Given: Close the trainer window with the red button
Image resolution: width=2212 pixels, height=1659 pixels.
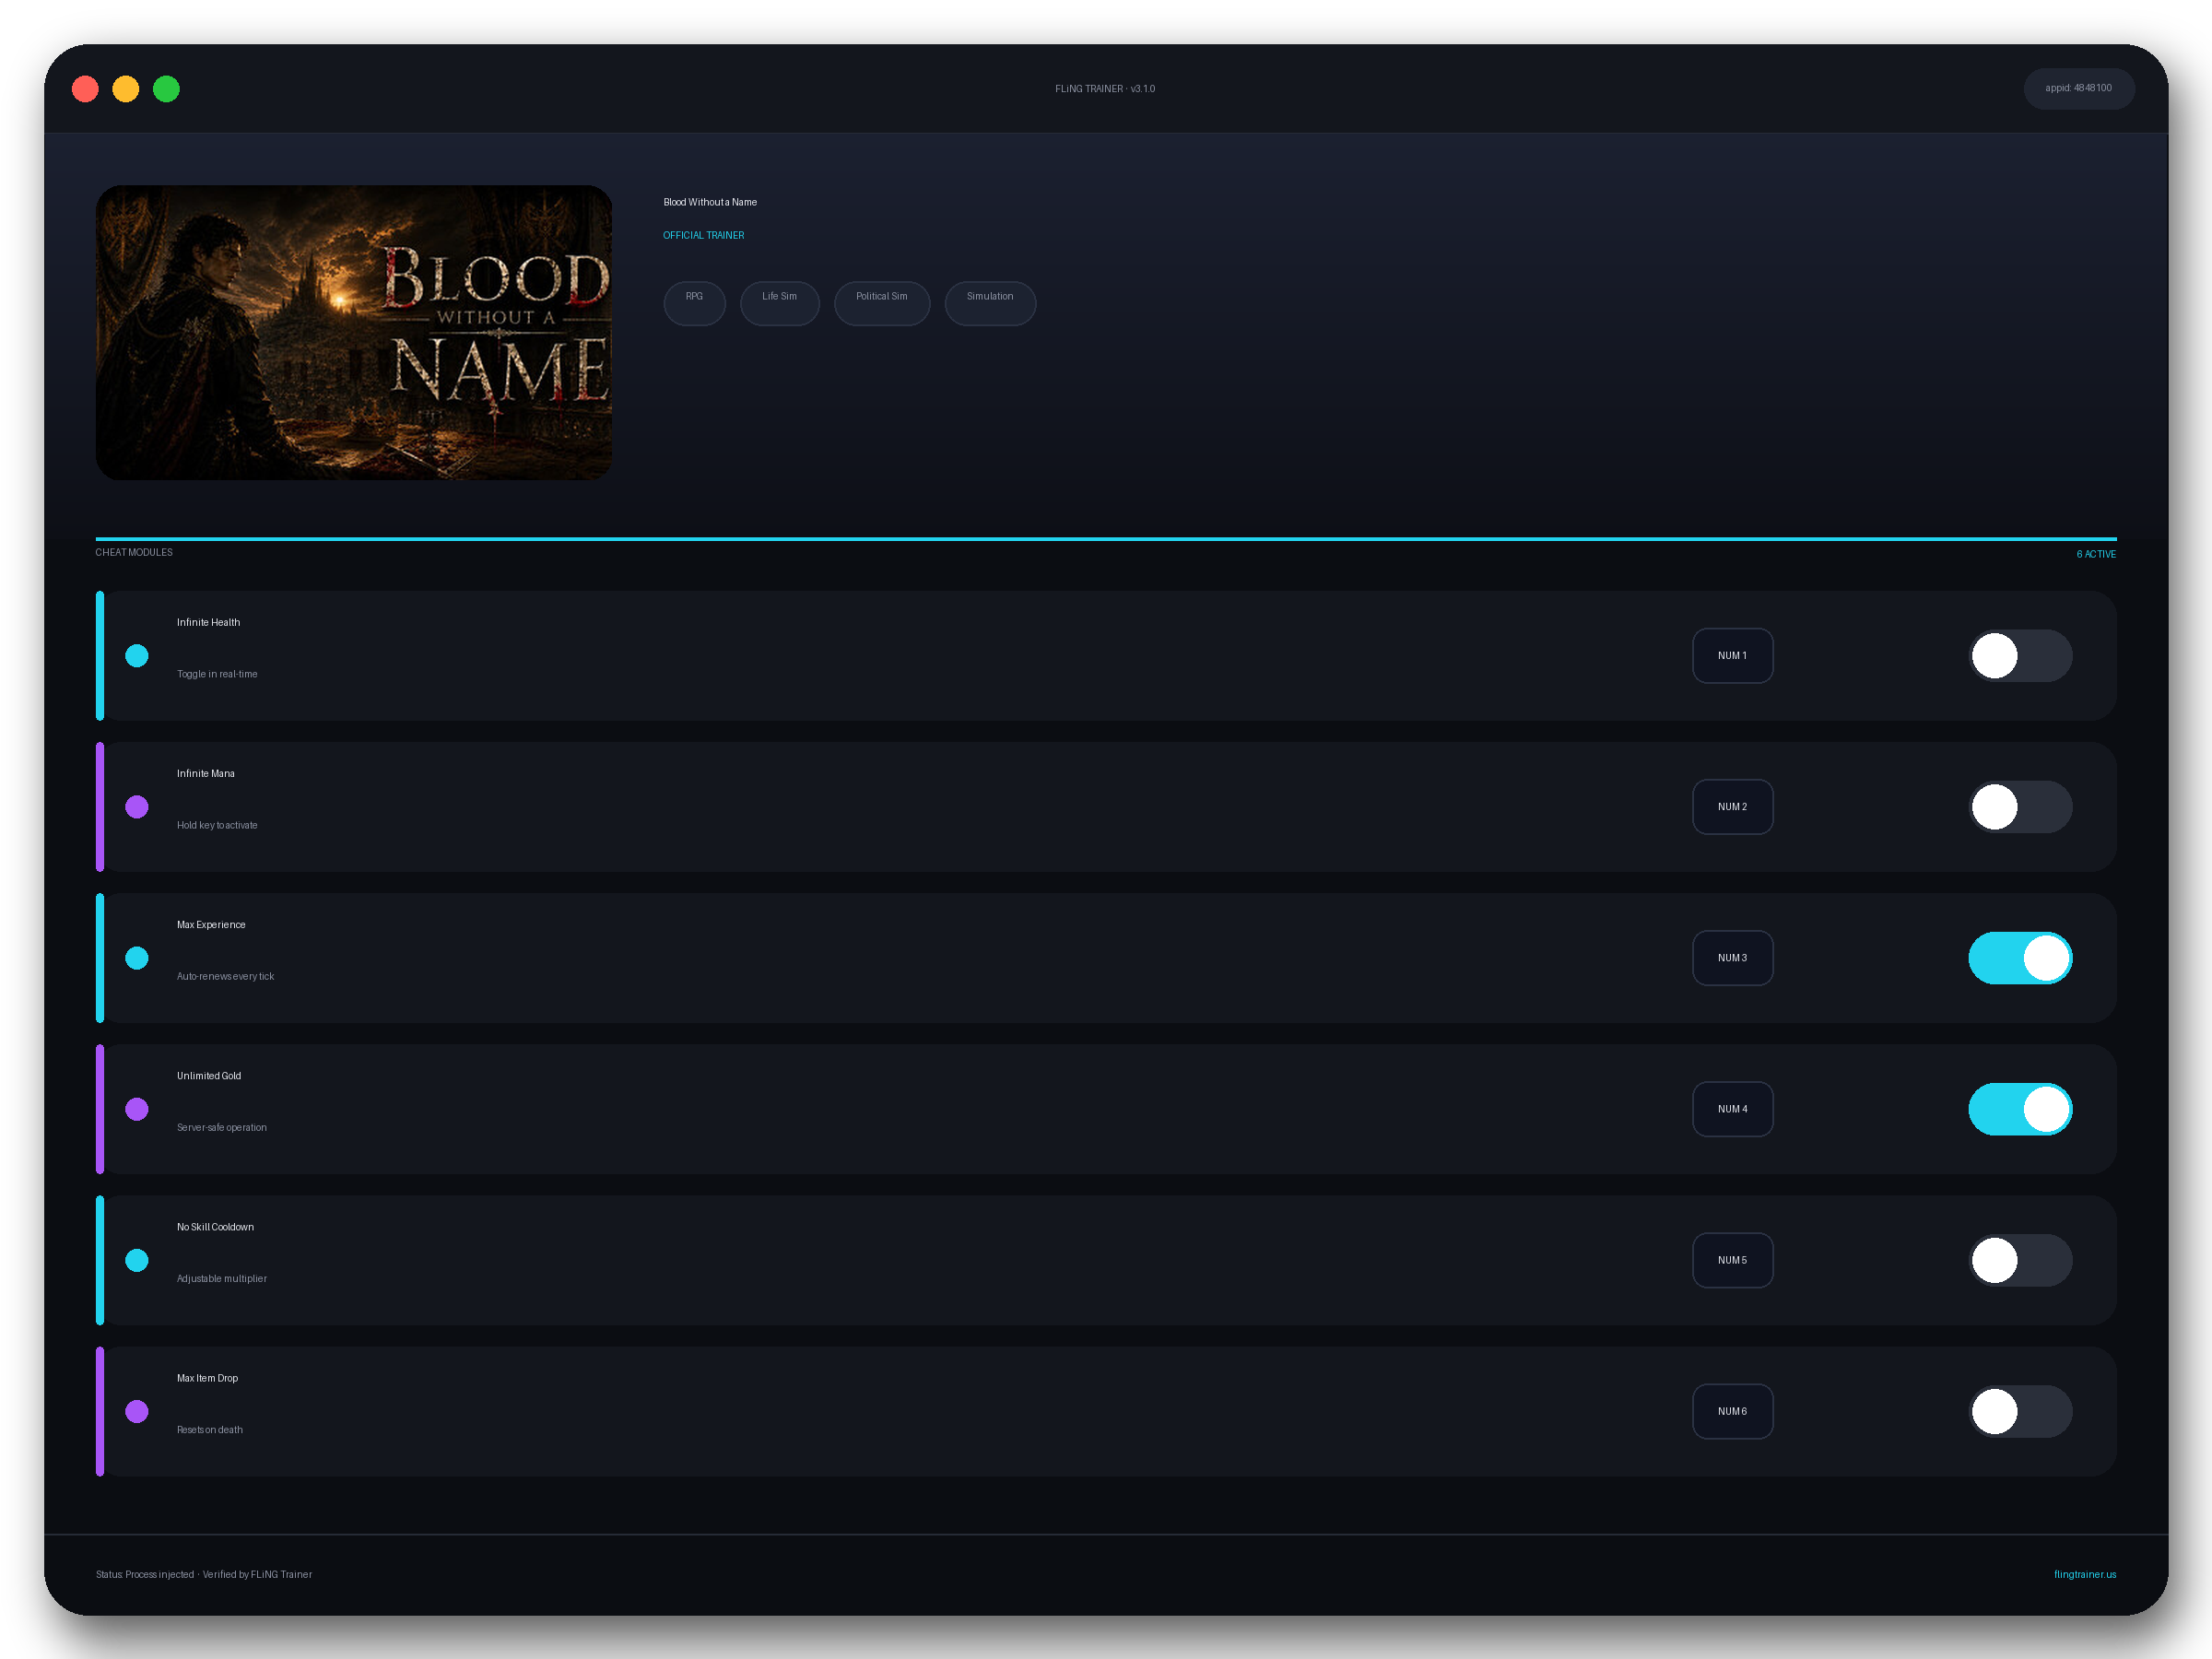Looking at the screenshot, I should point(85,89).
